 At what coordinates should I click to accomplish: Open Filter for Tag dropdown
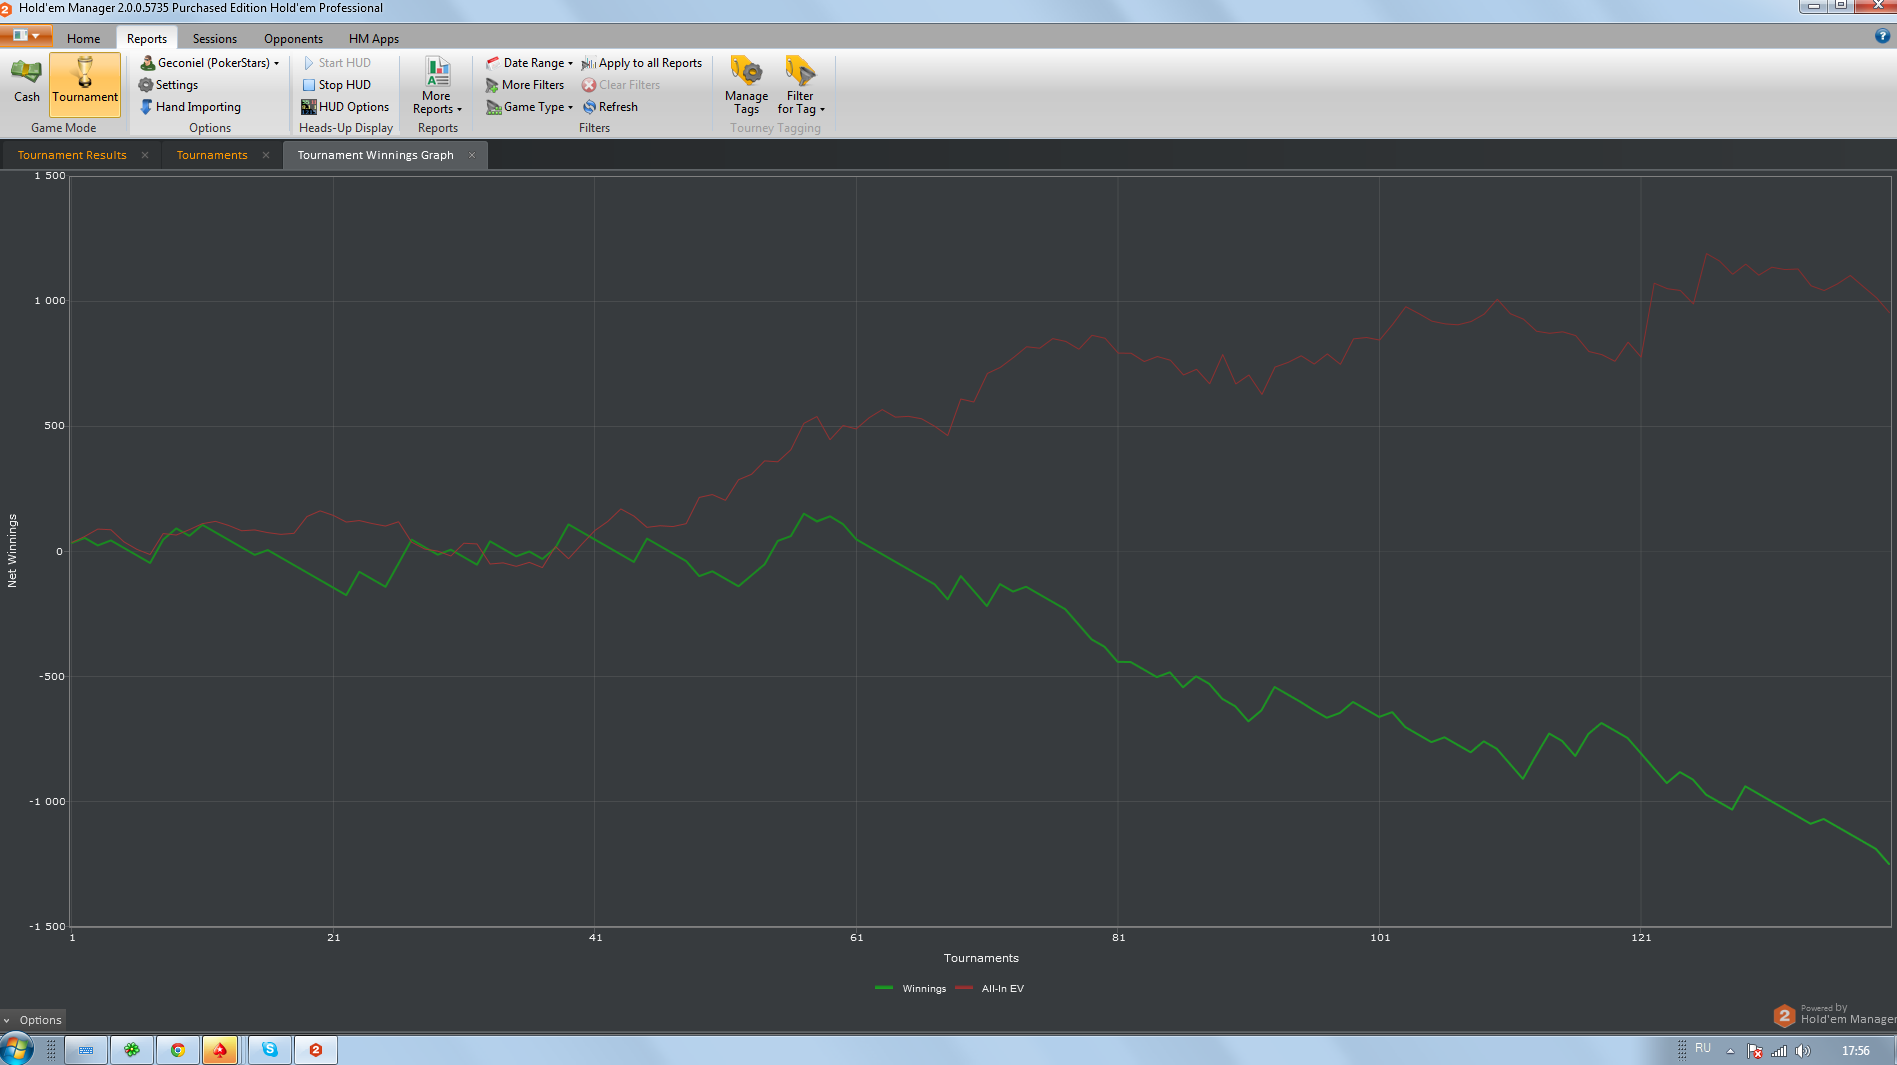click(801, 84)
